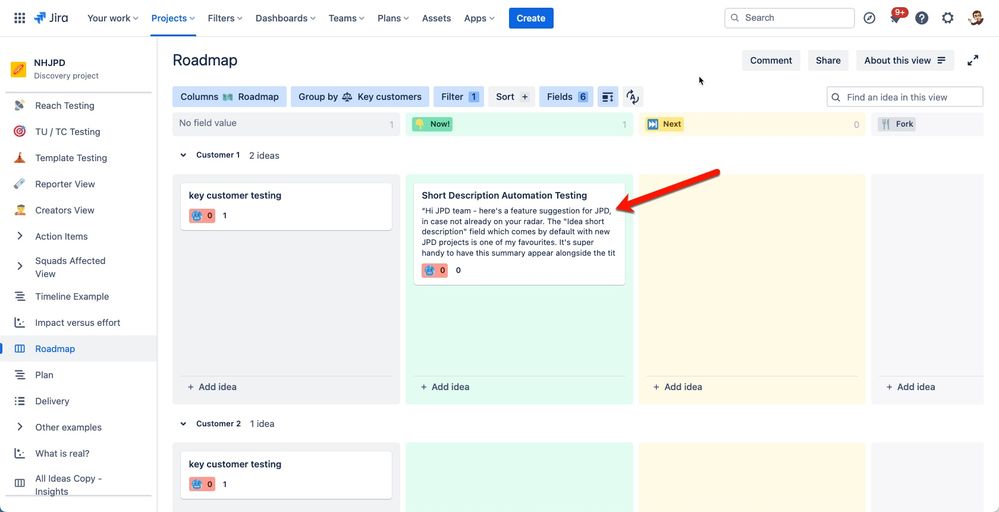This screenshot has width=999, height=512.
Task: Open the app switcher grid icon
Action: [x=20, y=18]
